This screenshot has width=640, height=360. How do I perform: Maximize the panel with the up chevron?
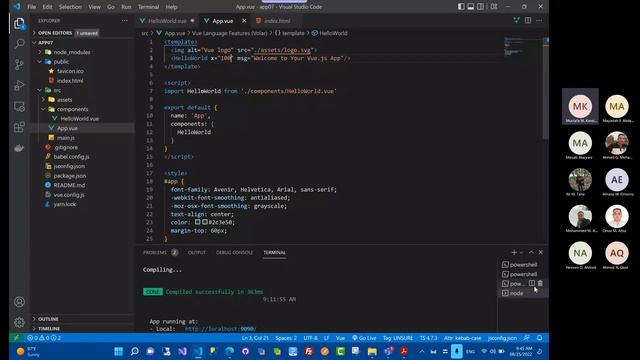(x=531, y=252)
